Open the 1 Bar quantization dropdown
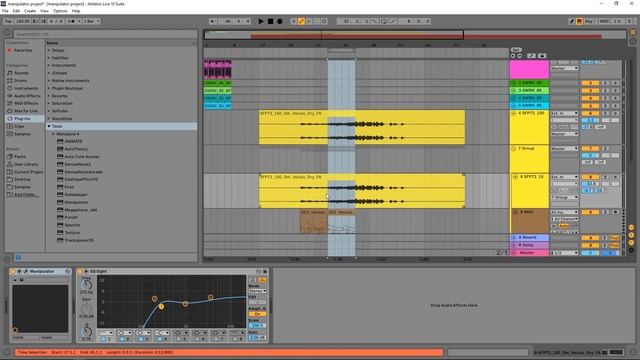The image size is (640, 360). [x=91, y=21]
